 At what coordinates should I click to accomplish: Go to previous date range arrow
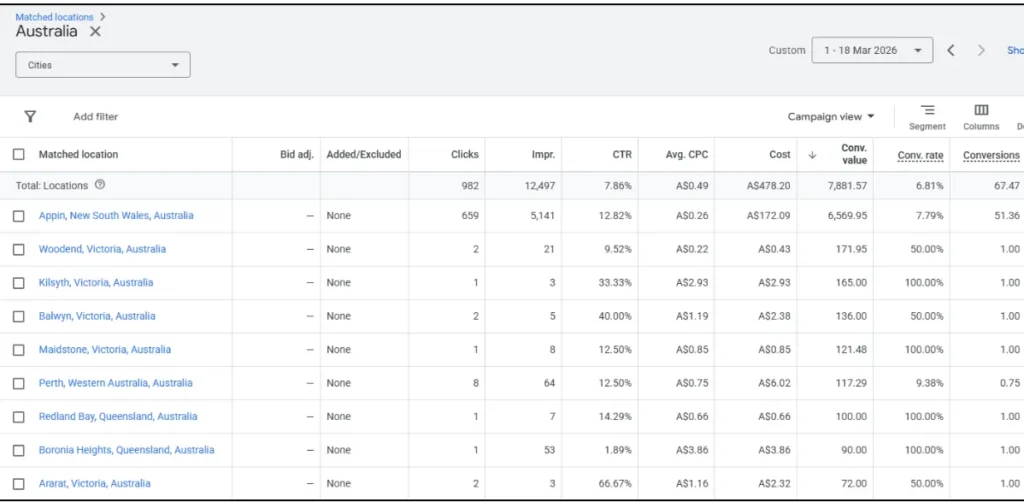951,50
